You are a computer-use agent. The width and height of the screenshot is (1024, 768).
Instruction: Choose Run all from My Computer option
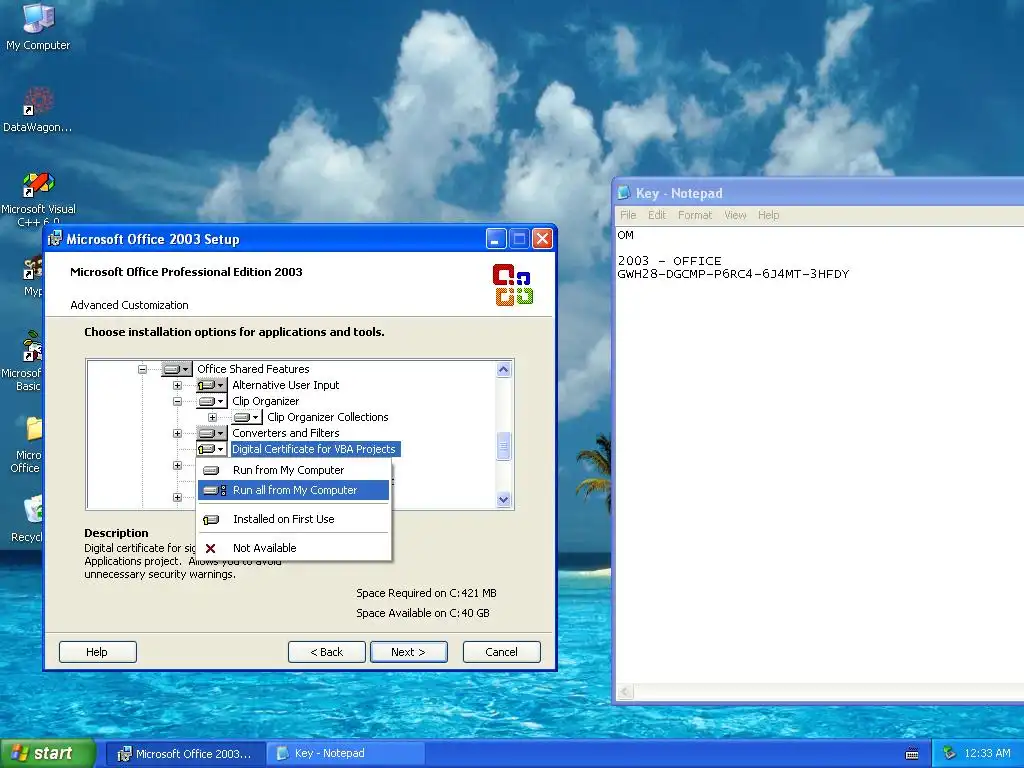pos(293,490)
